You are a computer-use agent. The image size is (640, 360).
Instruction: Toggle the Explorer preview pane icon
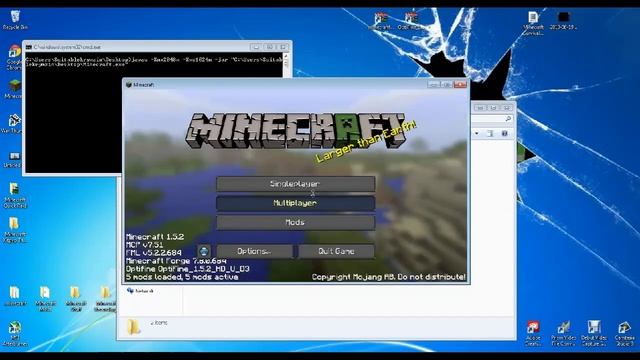(x=490, y=133)
